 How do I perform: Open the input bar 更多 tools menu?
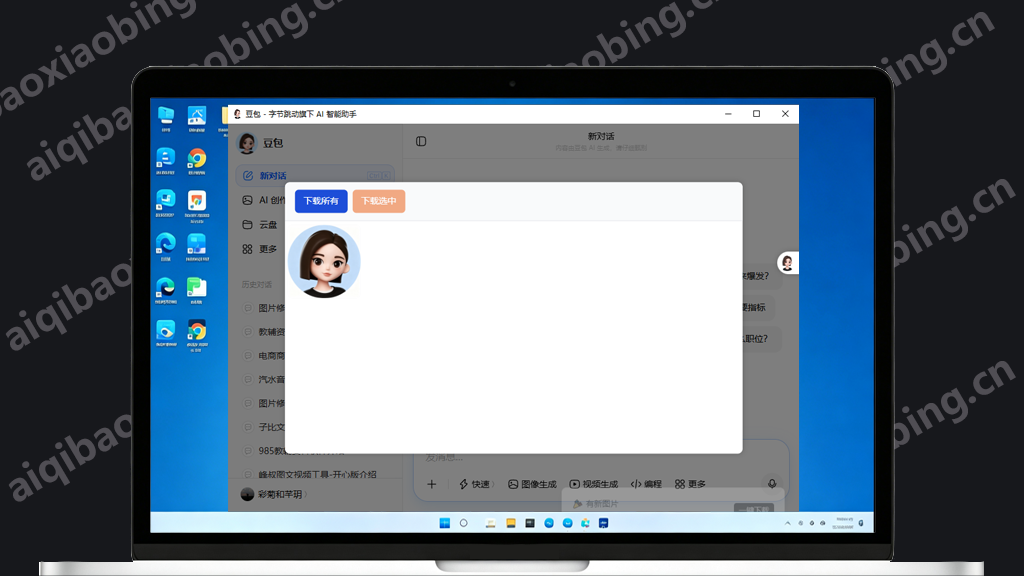(x=690, y=484)
